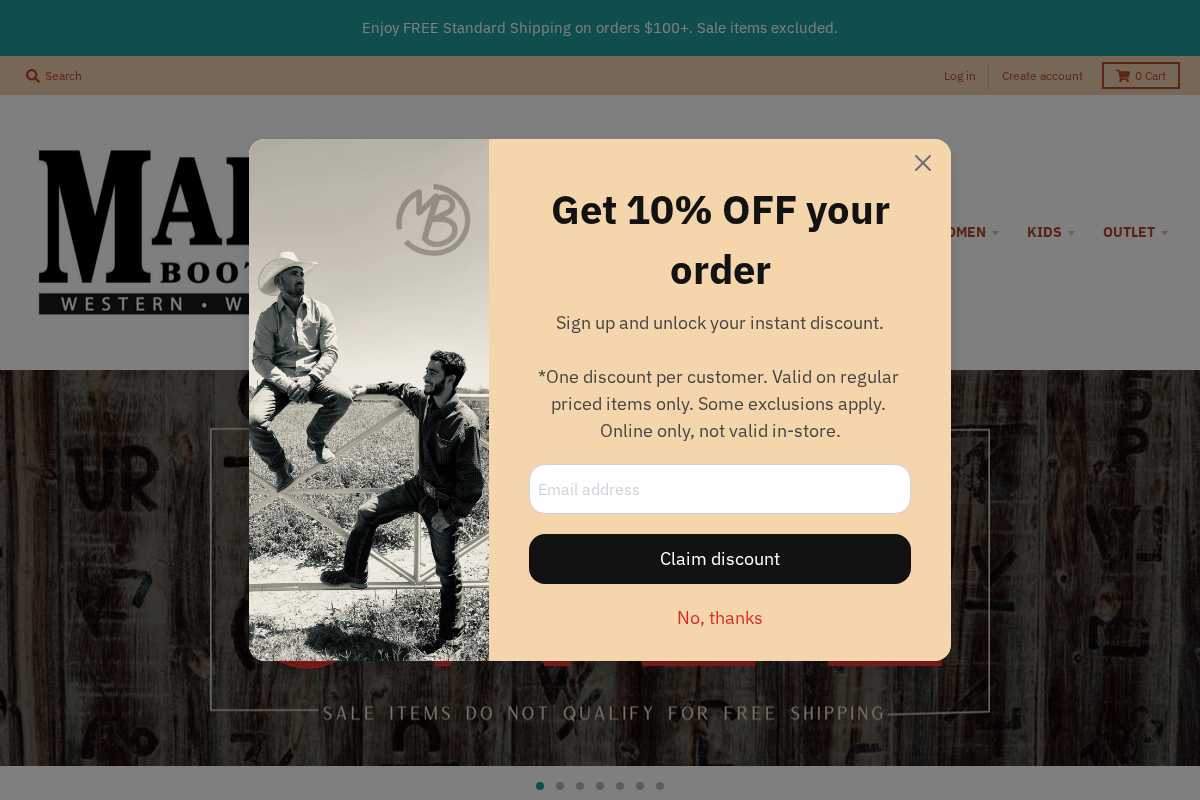
Task: Decline with No, thanks link
Action: 720,618
